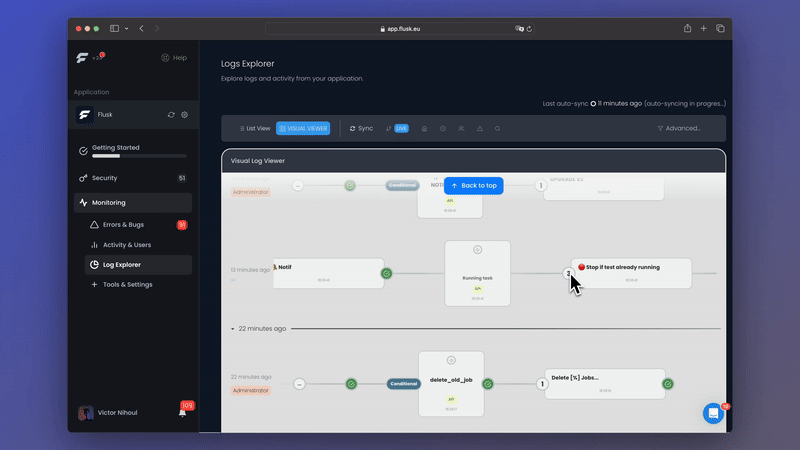Click the home filter icon in toolbar
This screenshot has height=450, width=800.
(x=424, y=129)
